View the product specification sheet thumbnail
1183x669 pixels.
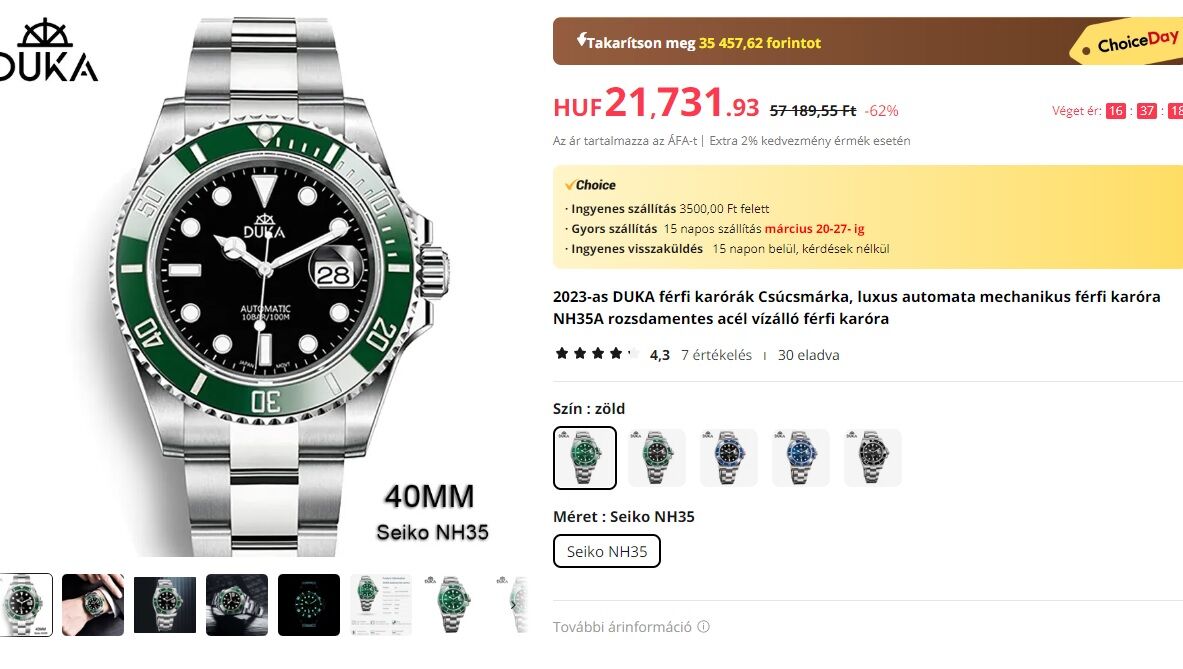coord(381,605)
